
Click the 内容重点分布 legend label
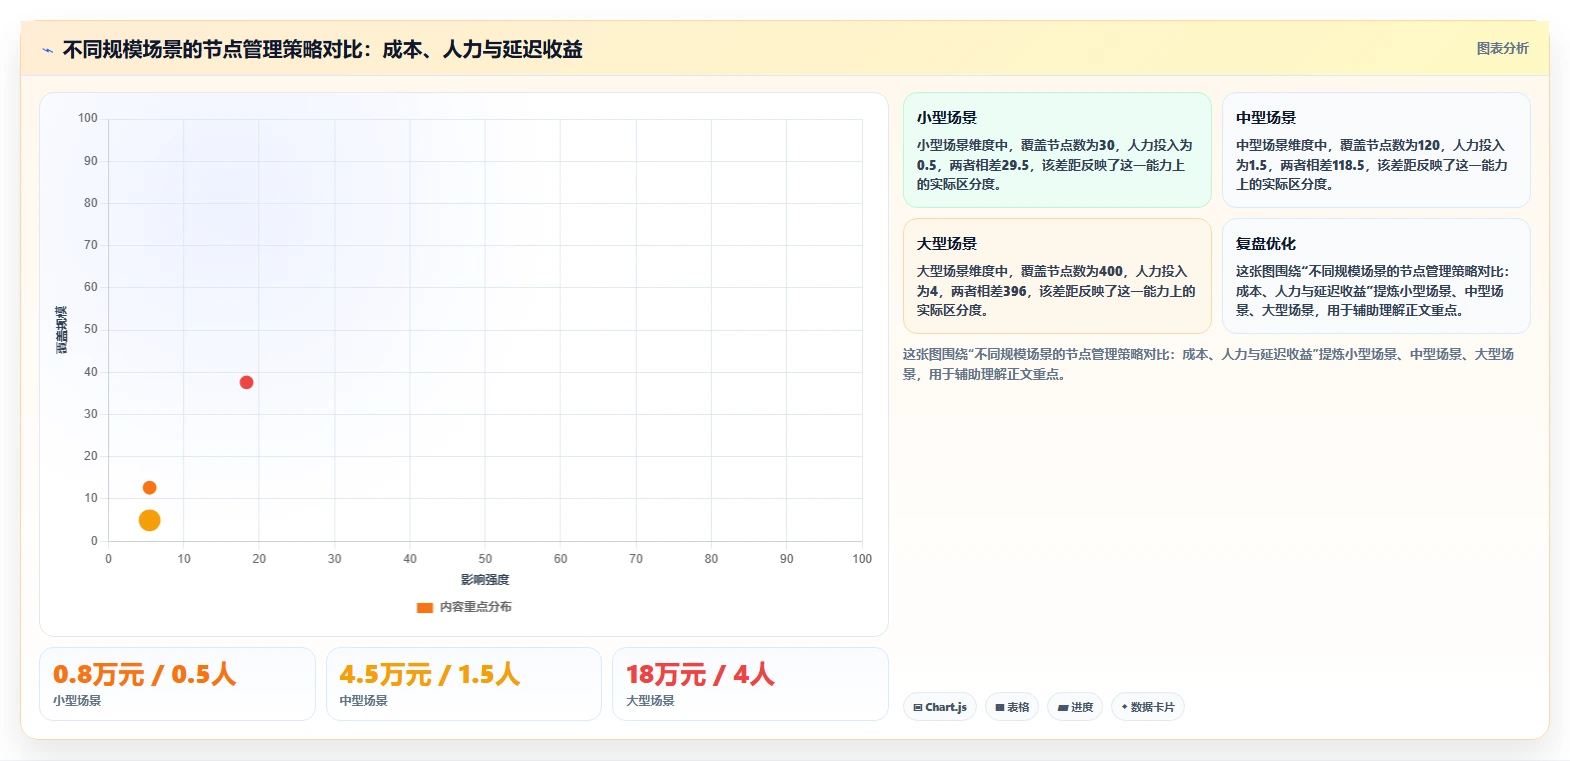(476, 607)
